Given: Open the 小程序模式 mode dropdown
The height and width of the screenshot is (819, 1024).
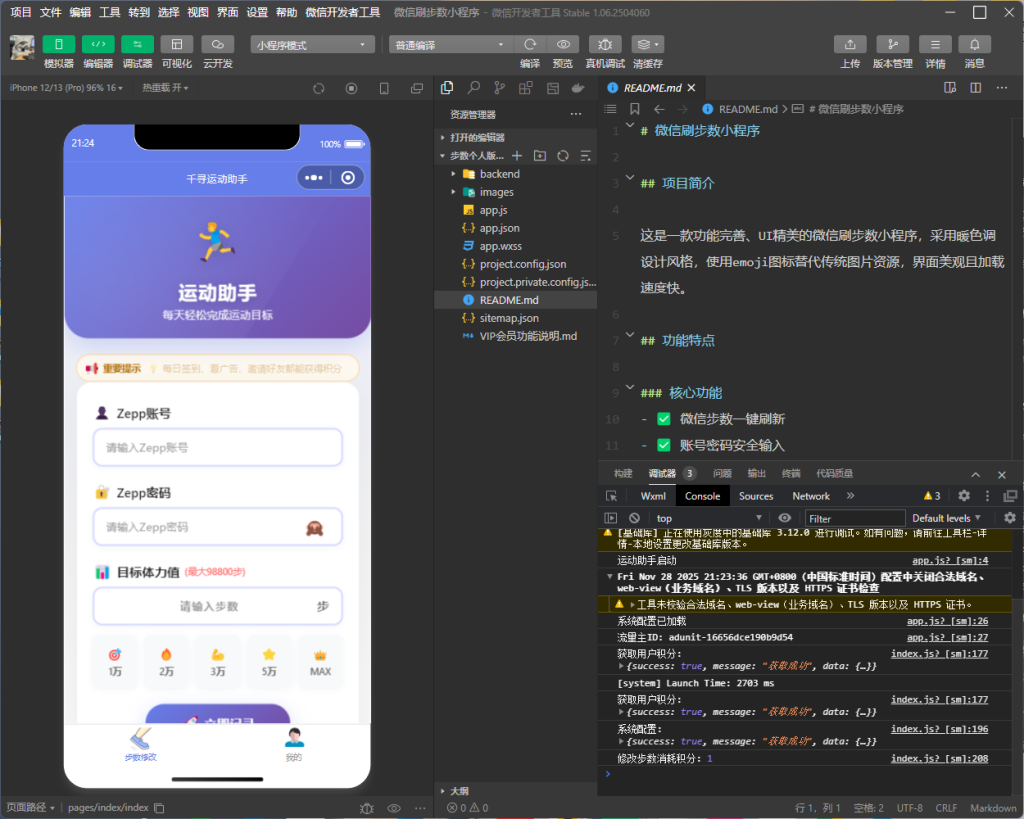Looking at the screenshot, I should pyautogui.click(x=312, y=45).
